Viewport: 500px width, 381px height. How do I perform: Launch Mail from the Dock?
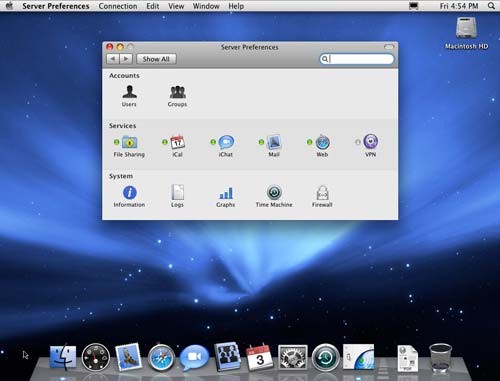pyautogui.click(x=128, y=357)
